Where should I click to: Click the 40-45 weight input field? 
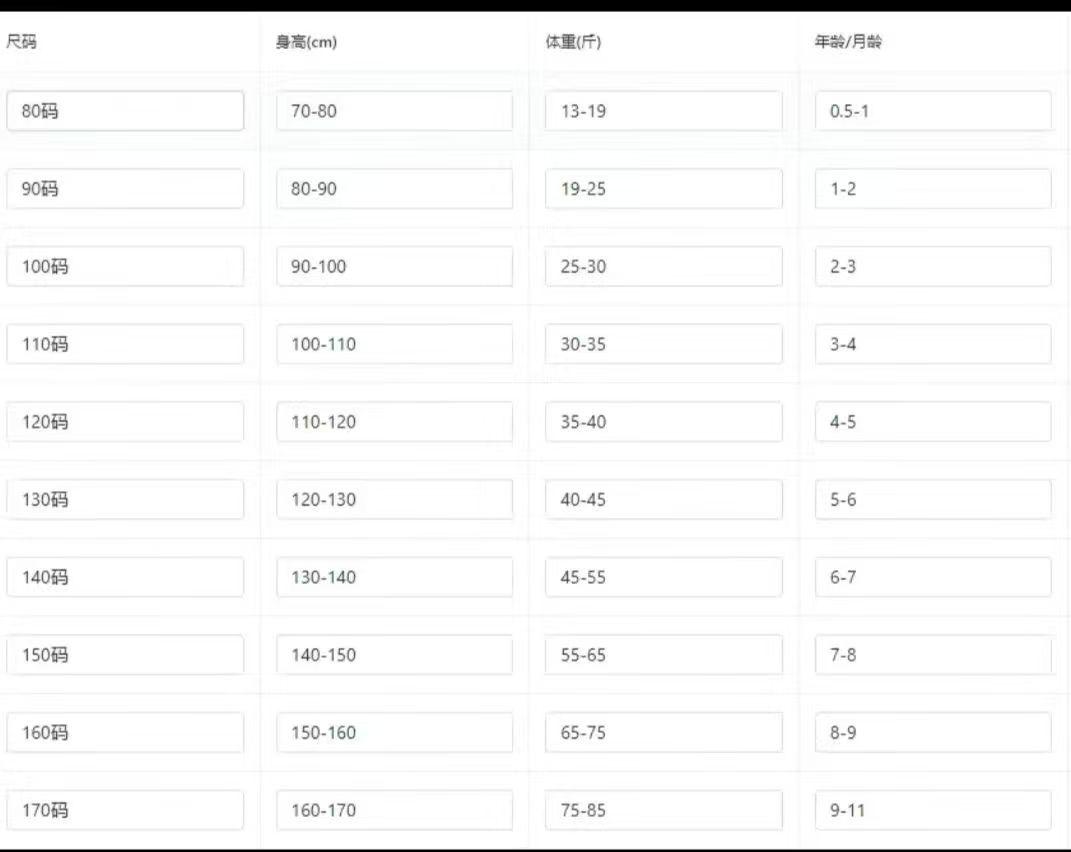pyautogui.click(x=663, y=500)
